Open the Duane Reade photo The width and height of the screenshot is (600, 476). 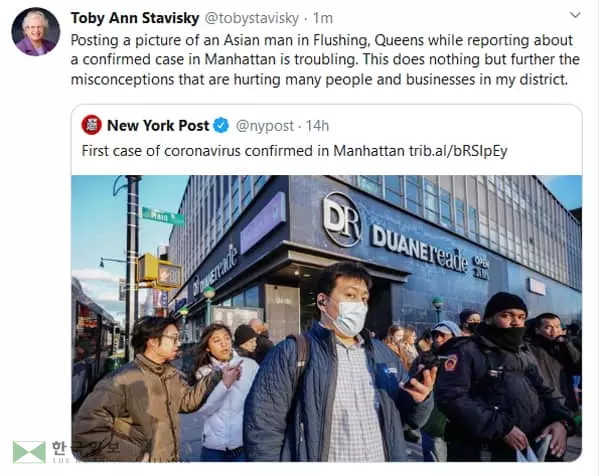326,318
